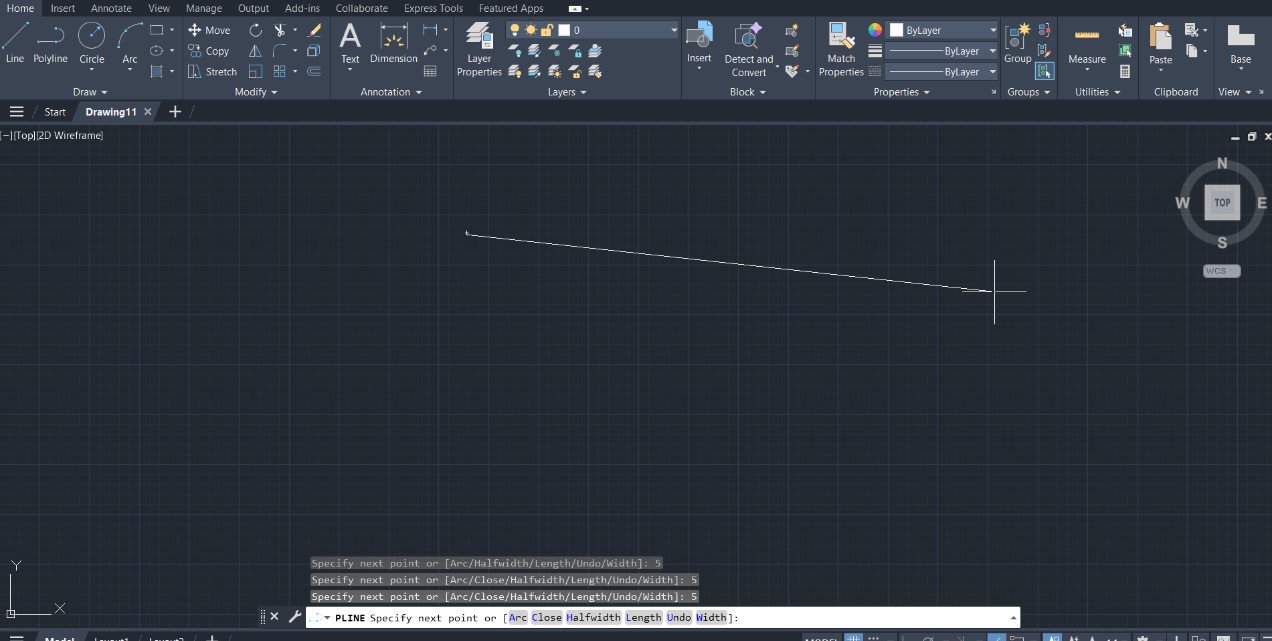Click the Detect and Convert tool
This screenshot has height=641, width=1272.
coord(748,48)
